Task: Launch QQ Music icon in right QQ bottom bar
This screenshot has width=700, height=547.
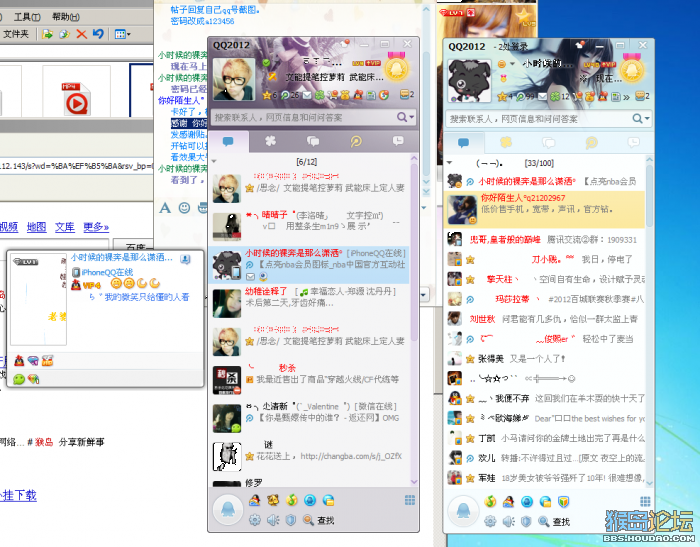Action: pos(490,501)
